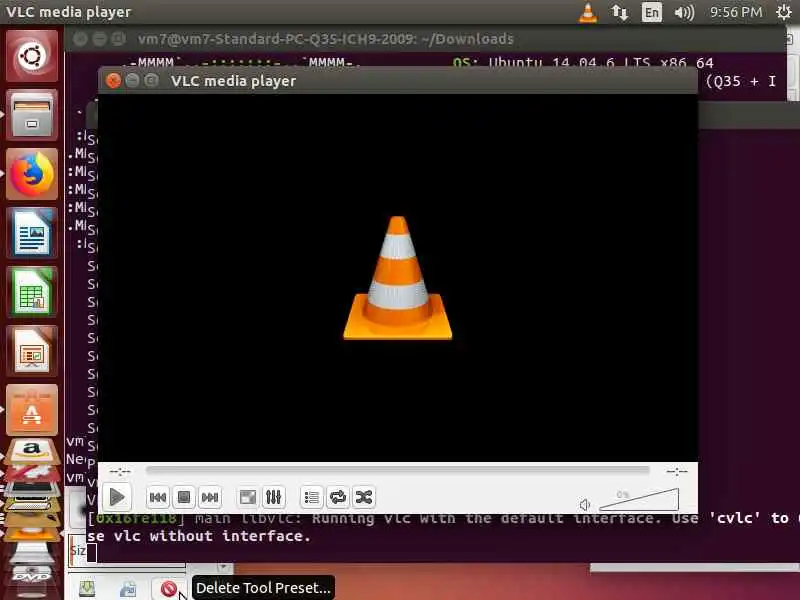Viewport: 800px width, 600px height.
Task: Mute audio using VLC speaker icon
Action: pos(585,505)
